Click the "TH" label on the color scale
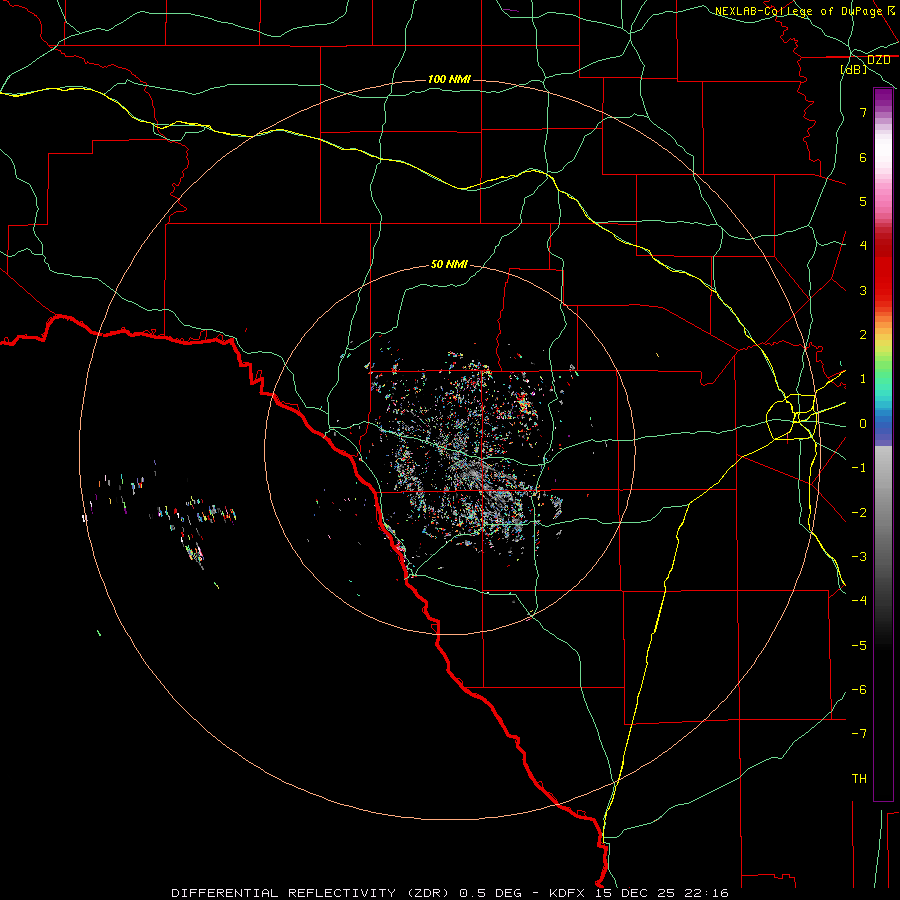This screenshot has height=900, width=900. click(859, 779)
